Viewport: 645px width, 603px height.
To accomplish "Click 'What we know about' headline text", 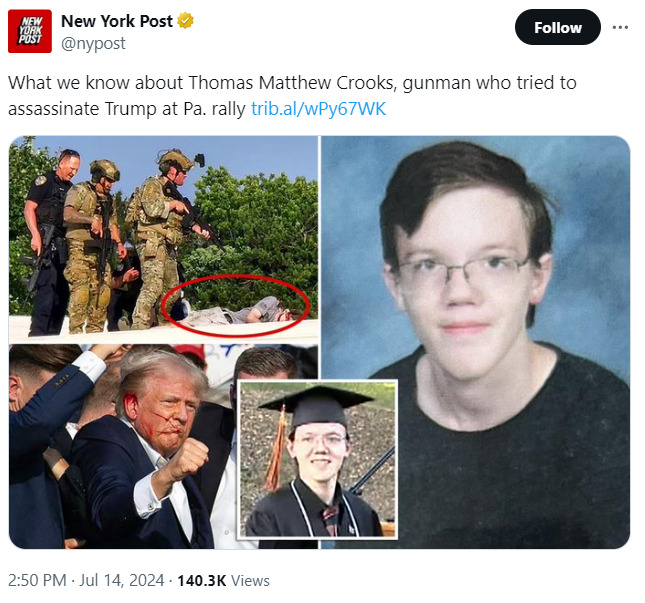I will [x=95, y=83].
